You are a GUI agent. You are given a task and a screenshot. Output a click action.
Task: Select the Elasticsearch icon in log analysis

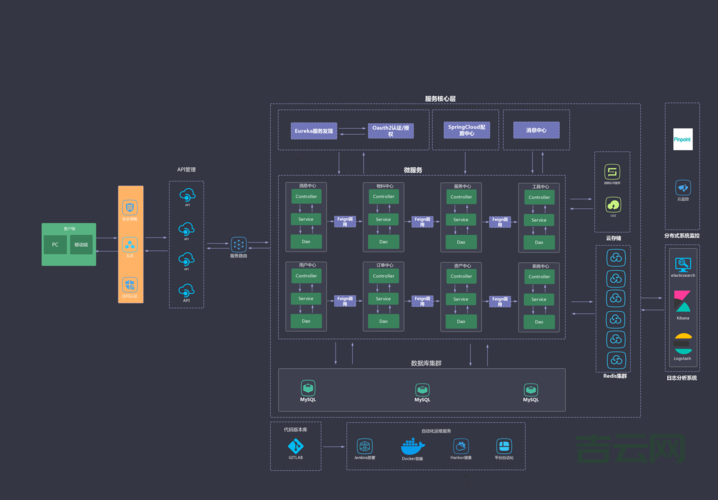pos(683,265)
